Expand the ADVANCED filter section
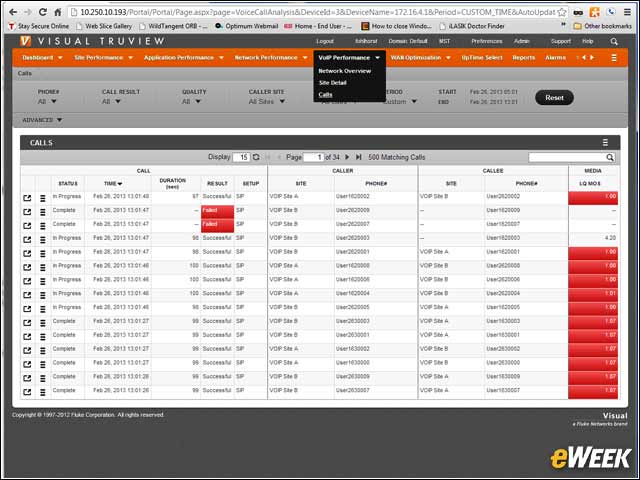Screen dimensions: 640x480 [42, 120]
